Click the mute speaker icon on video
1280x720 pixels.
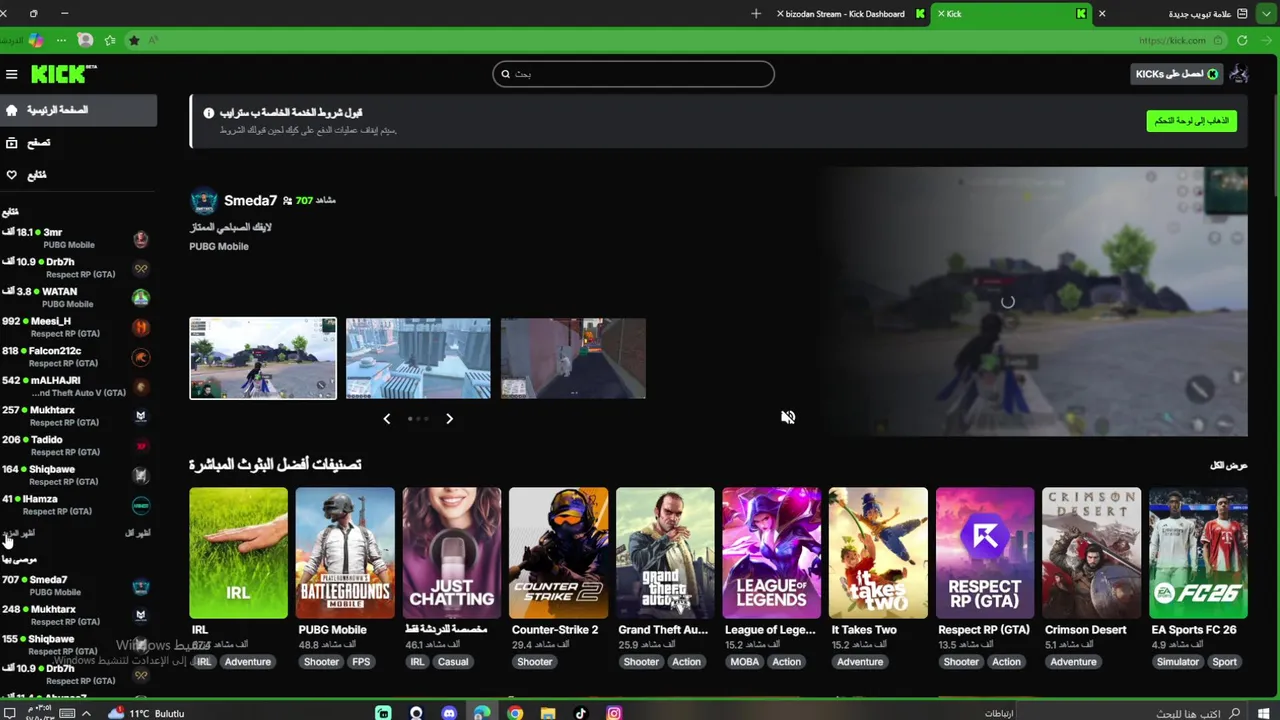coord(788,417)
